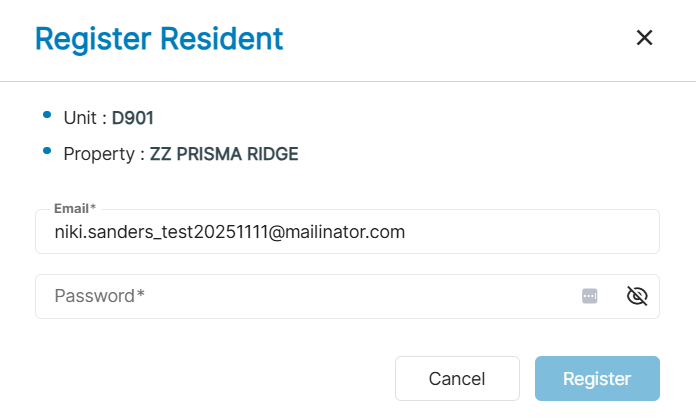
Task: Click the "Property :" label text
Action: (104, 154)
